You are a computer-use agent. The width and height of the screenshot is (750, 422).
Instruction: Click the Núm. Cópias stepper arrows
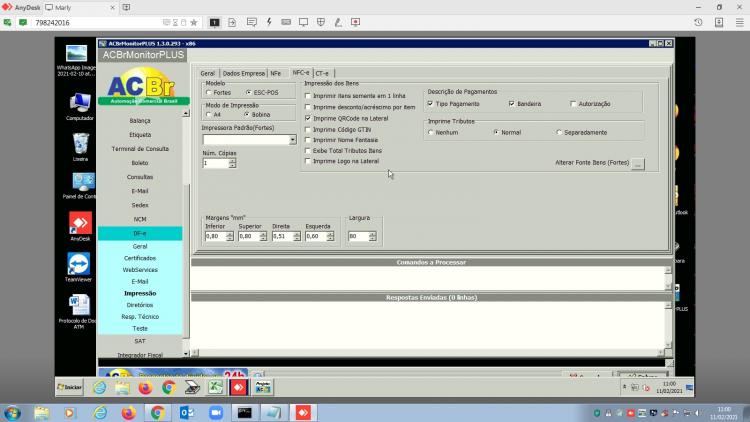tap(232, 163)
